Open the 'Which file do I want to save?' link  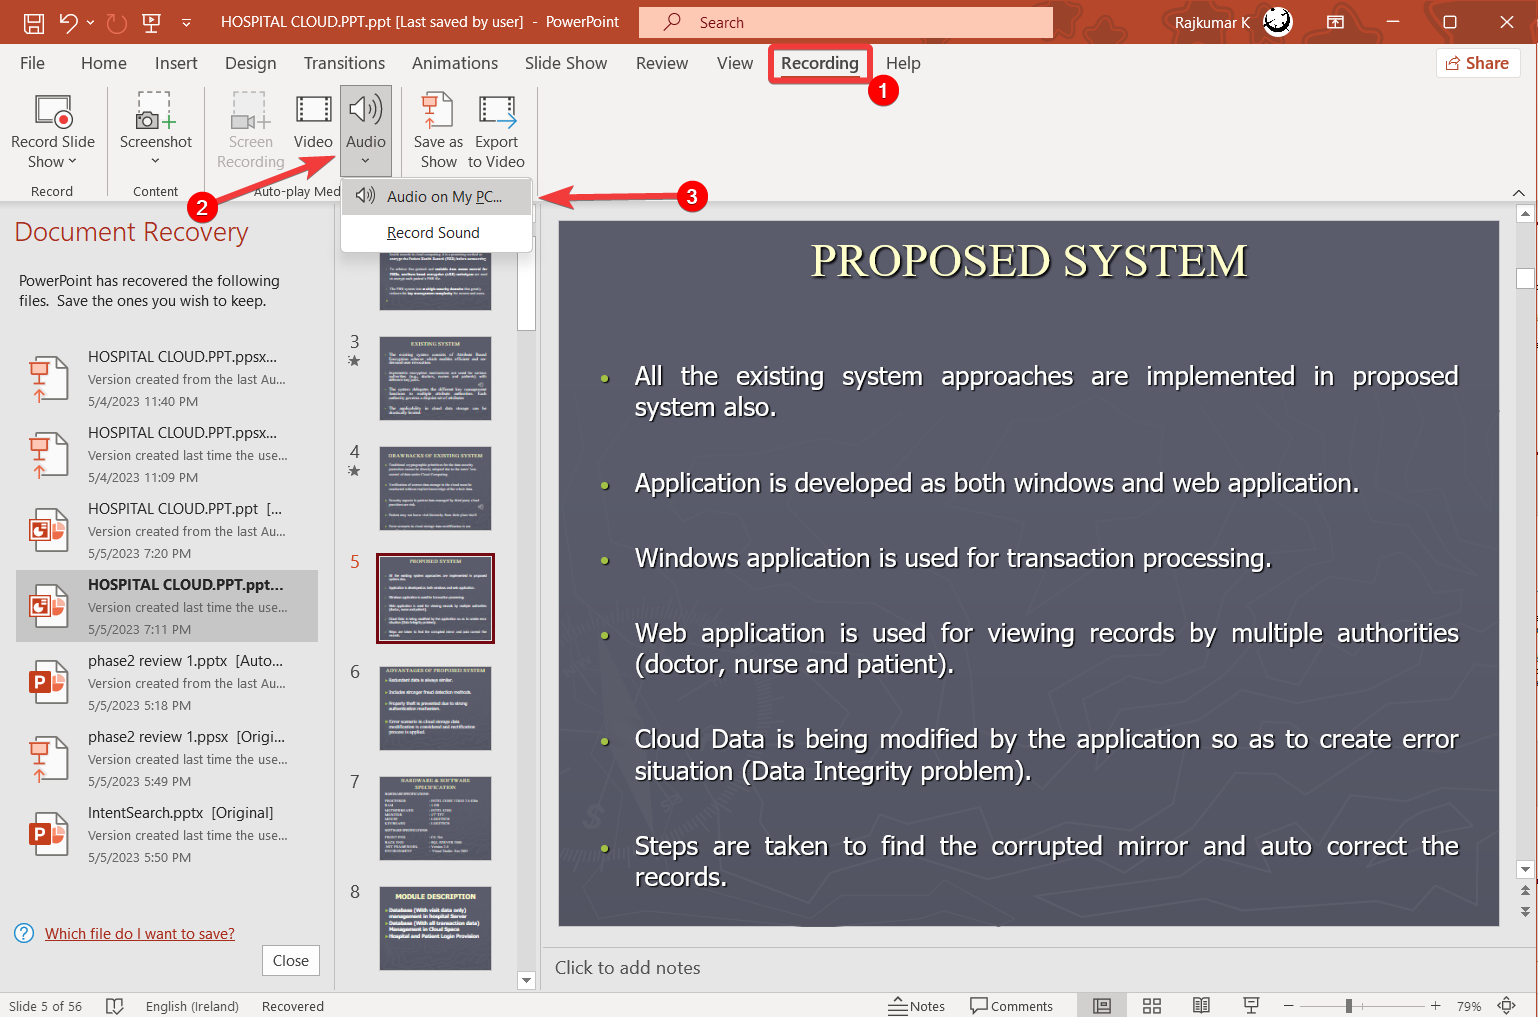(x=140, y=933)
